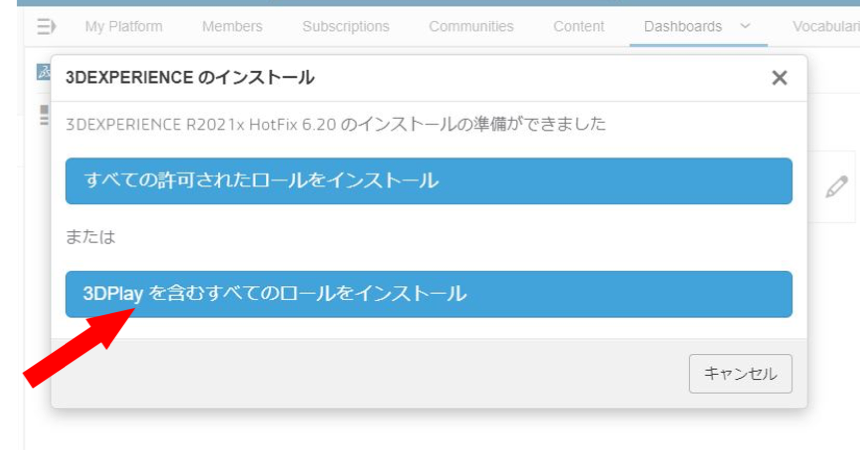
Task: Click the pencil edit icon
Action: coord(836,187)
